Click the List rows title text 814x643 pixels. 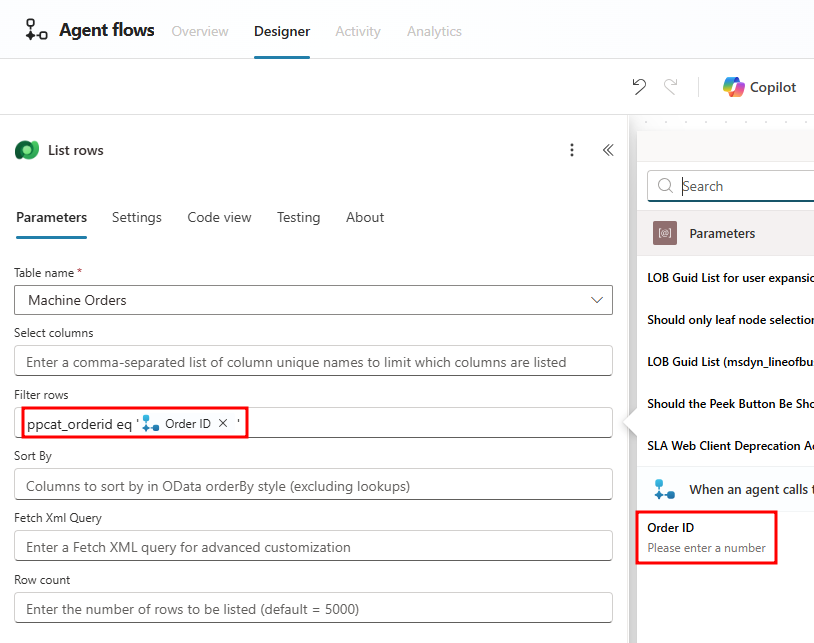click(76, 151)
